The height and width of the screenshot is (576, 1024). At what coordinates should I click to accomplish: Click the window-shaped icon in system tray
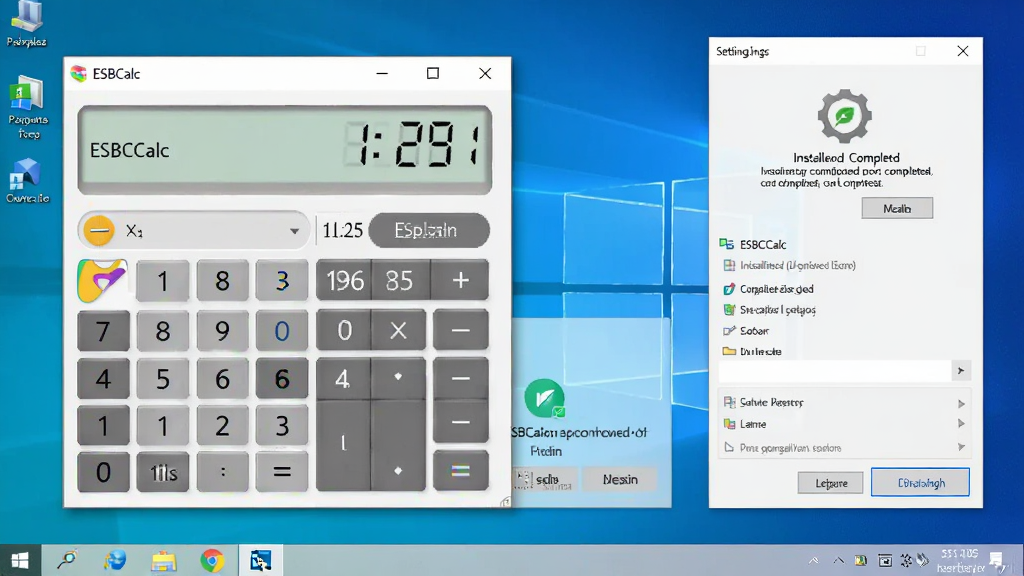pos(885,560)
